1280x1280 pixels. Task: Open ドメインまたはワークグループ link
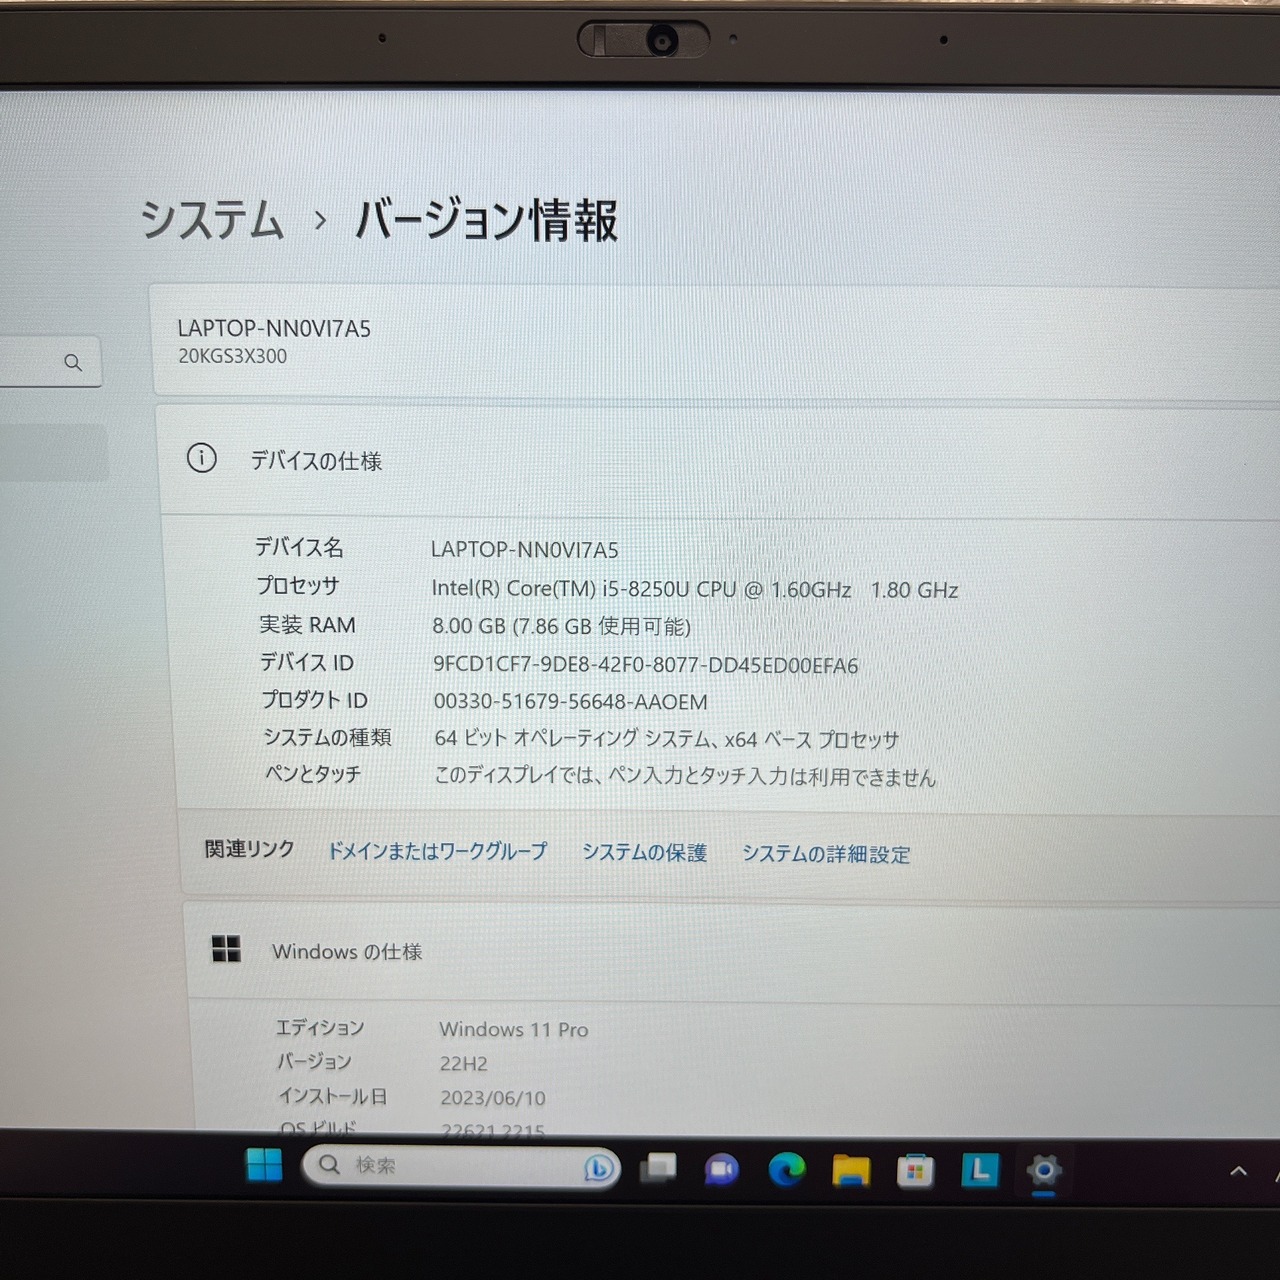[x=438, y=851]
